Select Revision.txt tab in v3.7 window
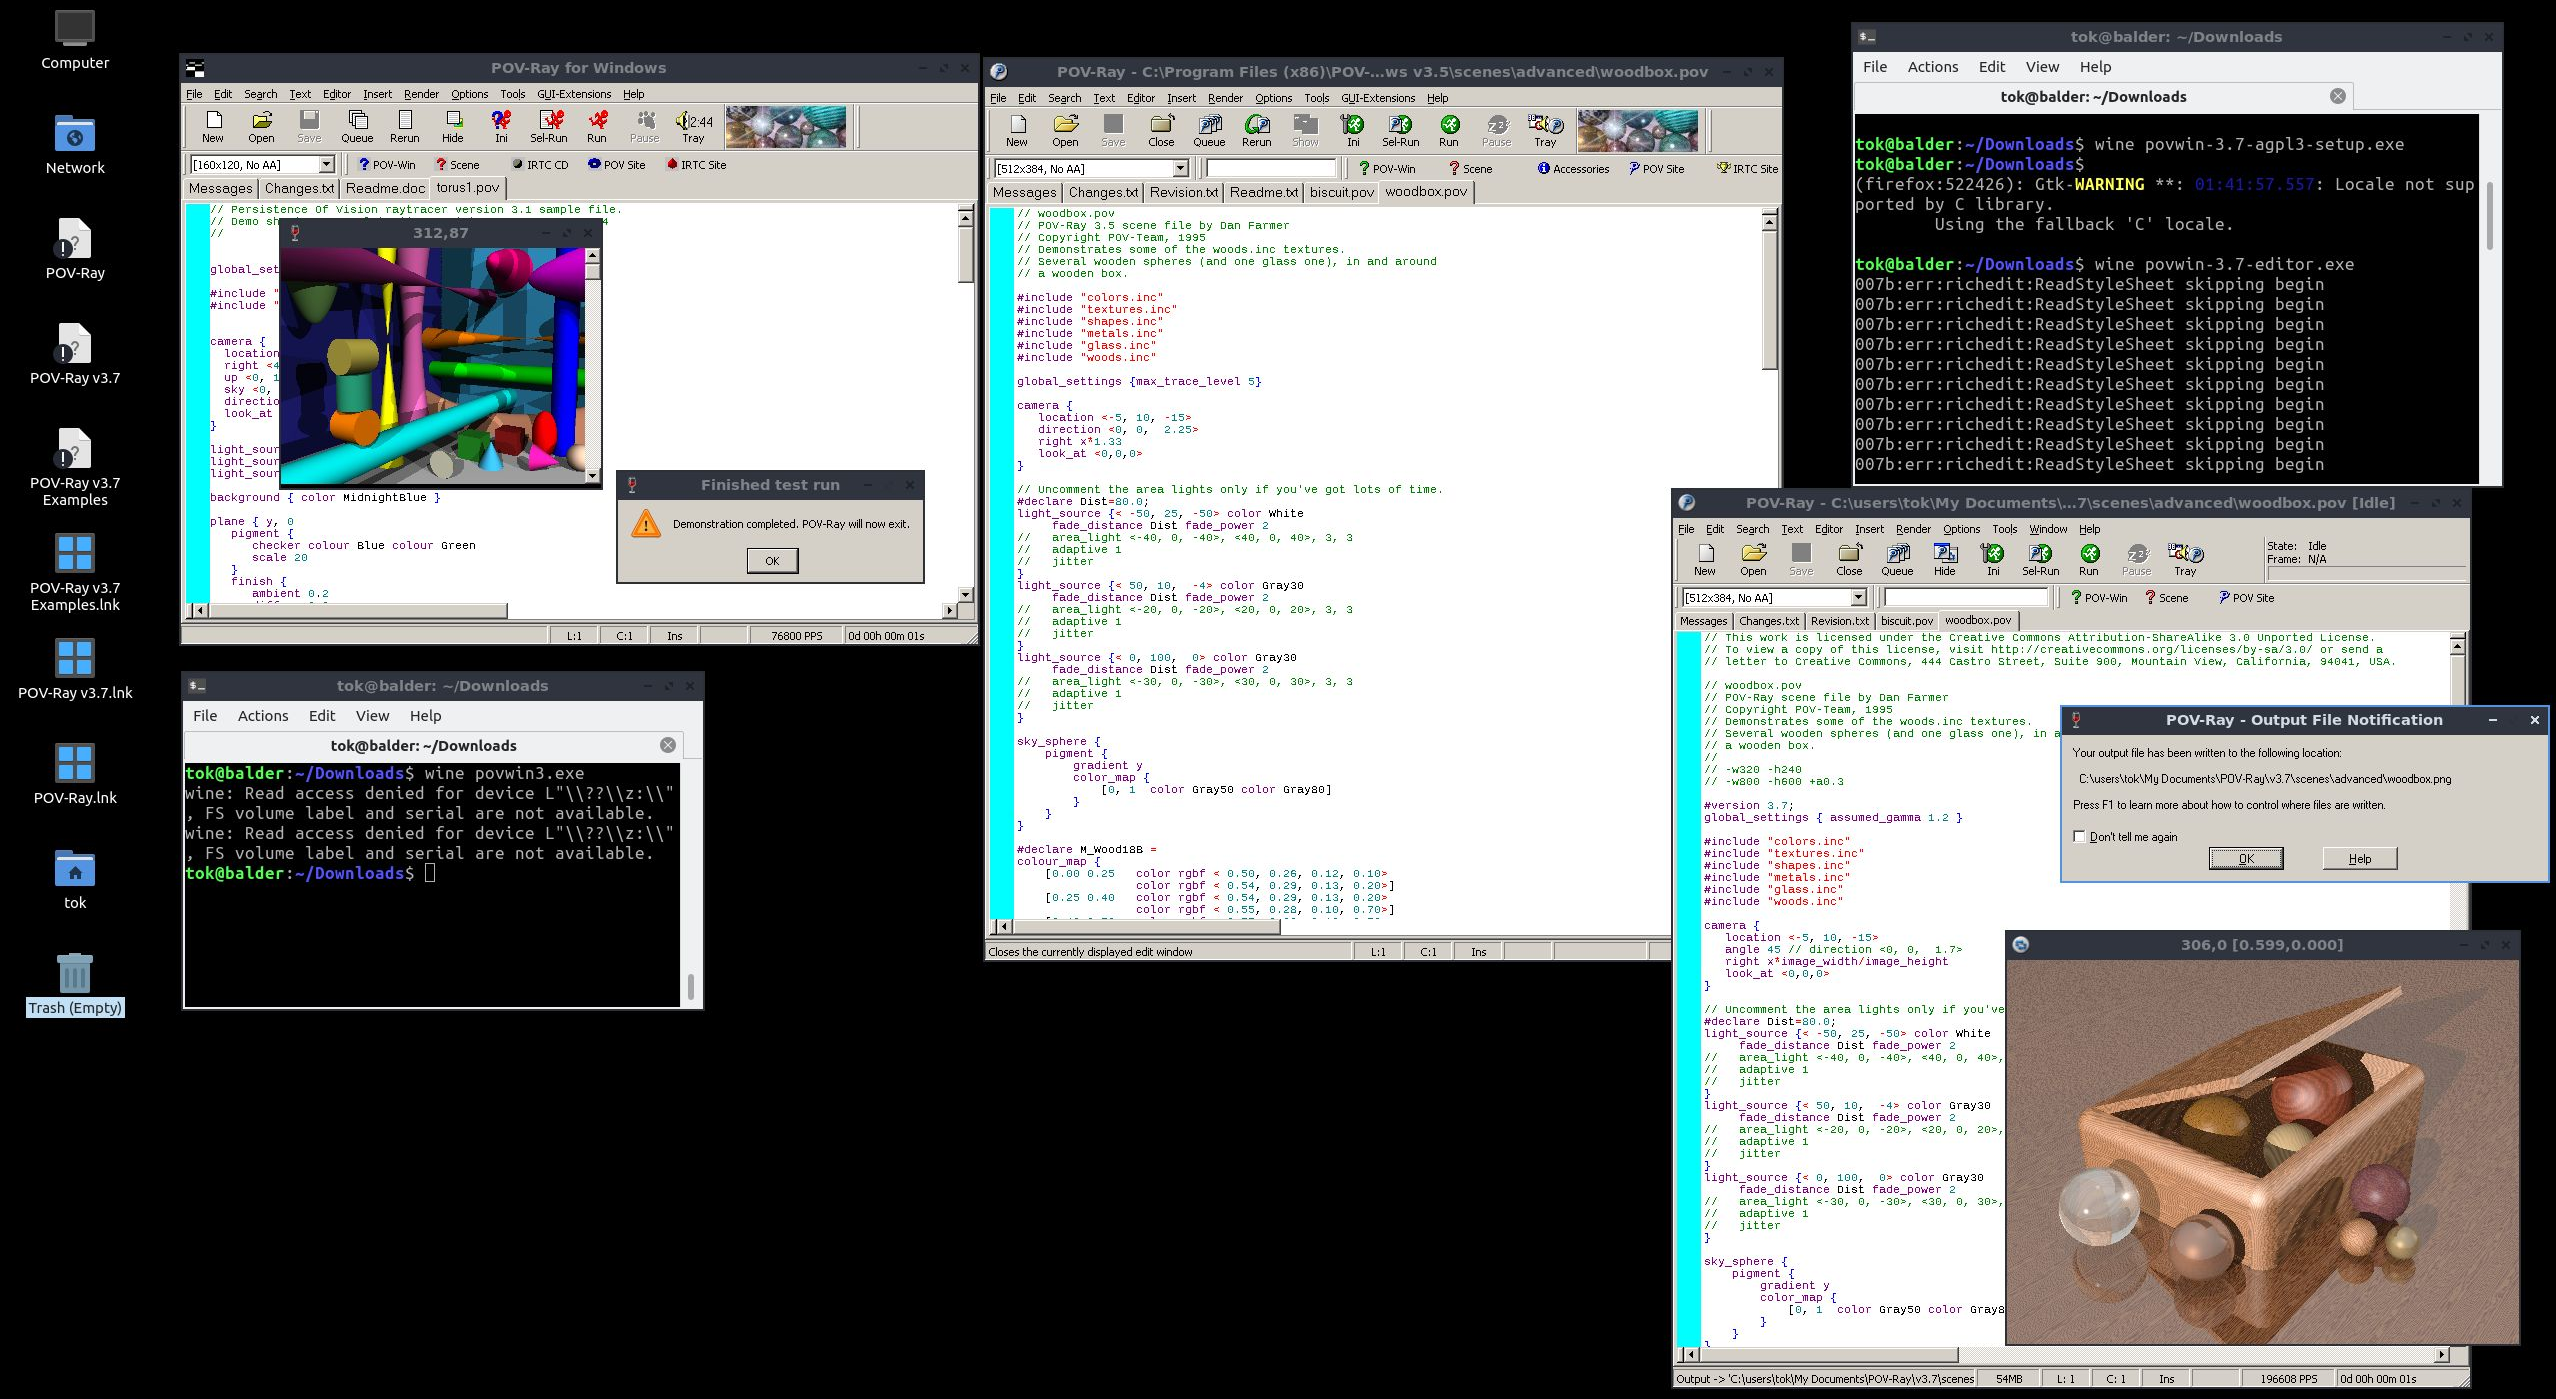This screenshot has width=2556, height=1399. click(1839, 621)
